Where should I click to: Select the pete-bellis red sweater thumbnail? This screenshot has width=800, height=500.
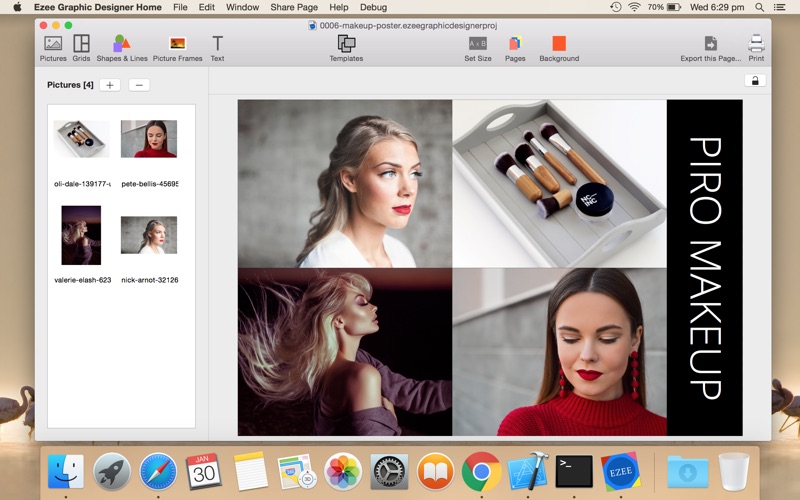149,139
